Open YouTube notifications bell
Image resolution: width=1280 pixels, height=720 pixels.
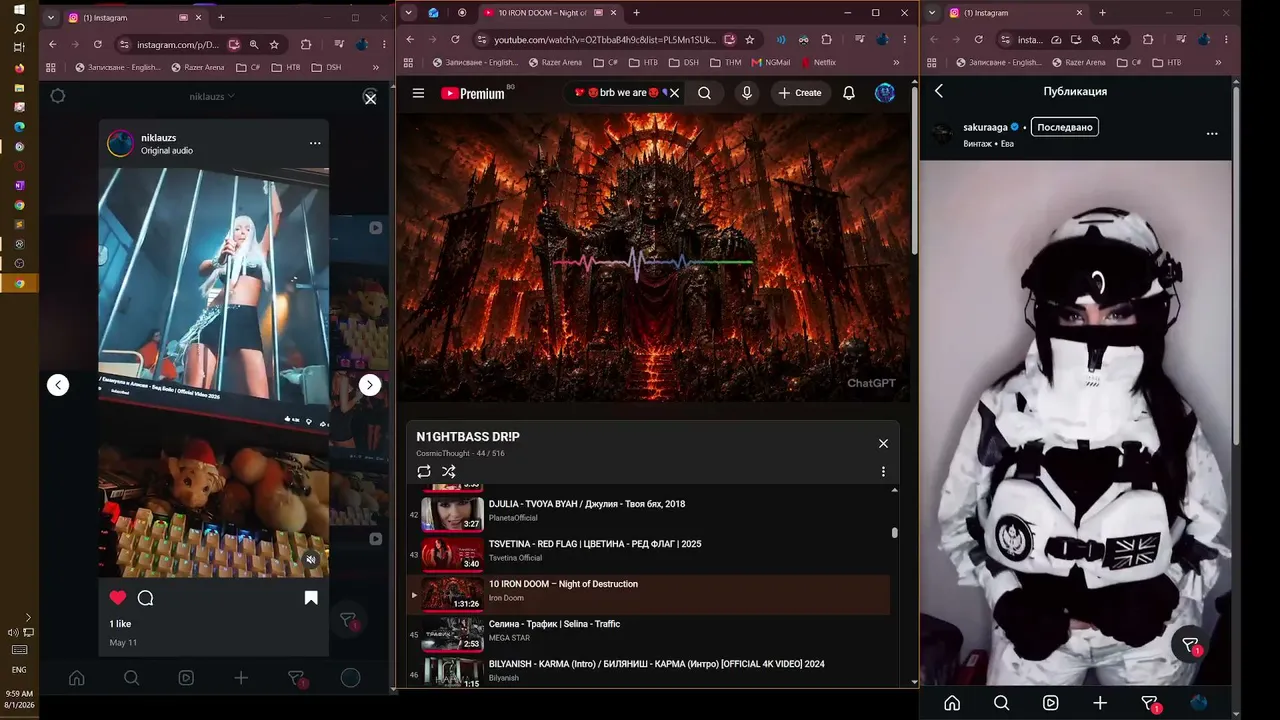click(x=849, y=93)
